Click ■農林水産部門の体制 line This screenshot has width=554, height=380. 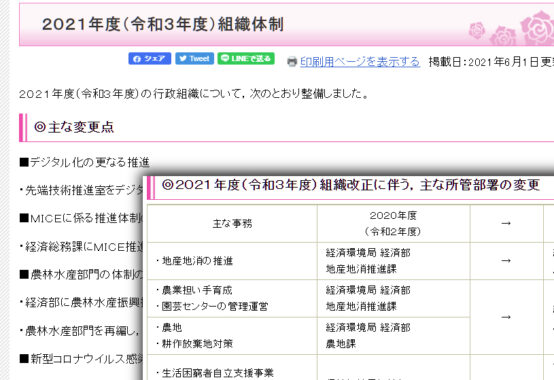(x=81, y=274)
